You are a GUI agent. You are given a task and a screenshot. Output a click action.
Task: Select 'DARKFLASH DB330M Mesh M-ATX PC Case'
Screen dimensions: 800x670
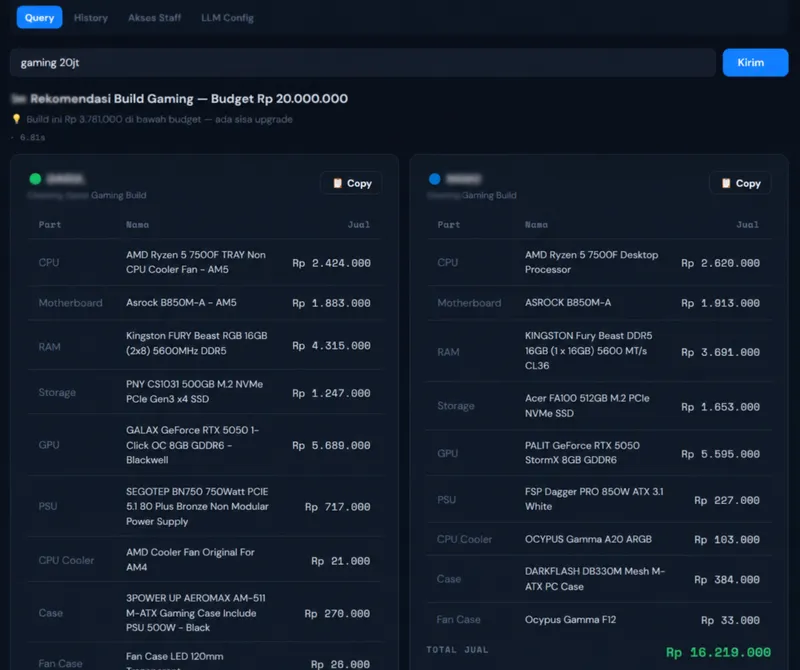tap(595, 579)
